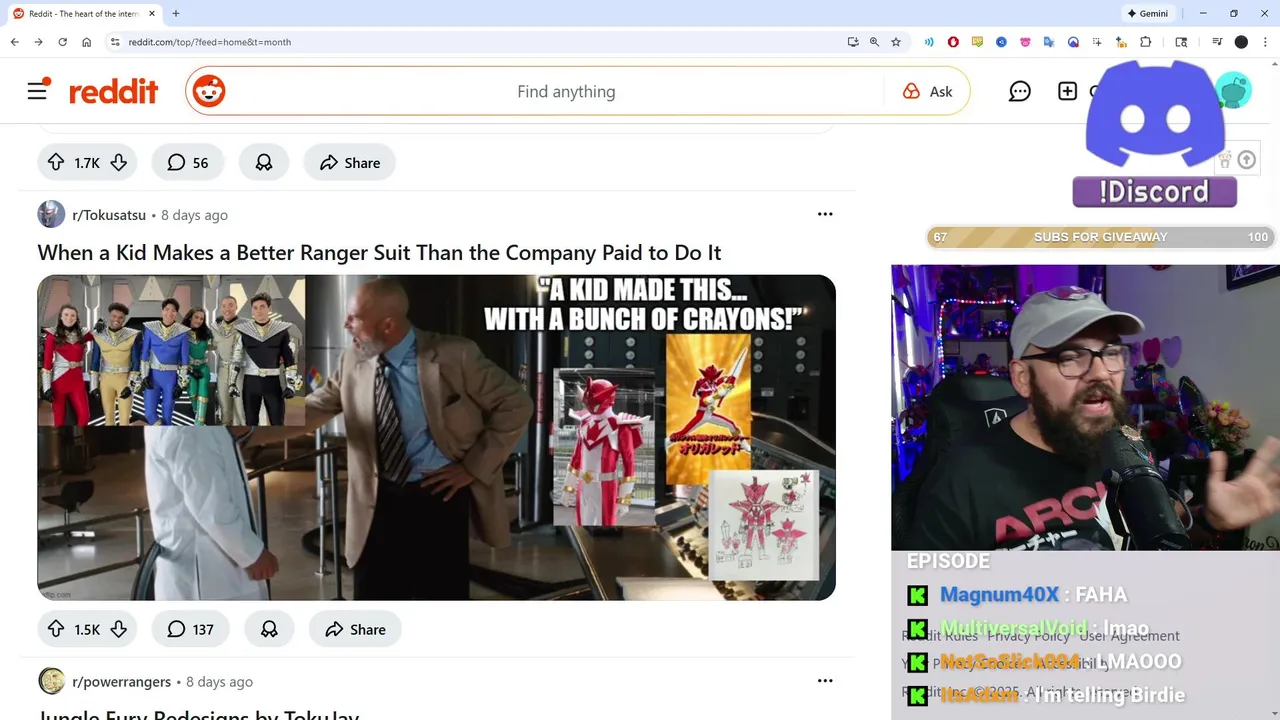
Task: Upvote the Tokusatsu post with 1.5K votes
Action: 56,629
